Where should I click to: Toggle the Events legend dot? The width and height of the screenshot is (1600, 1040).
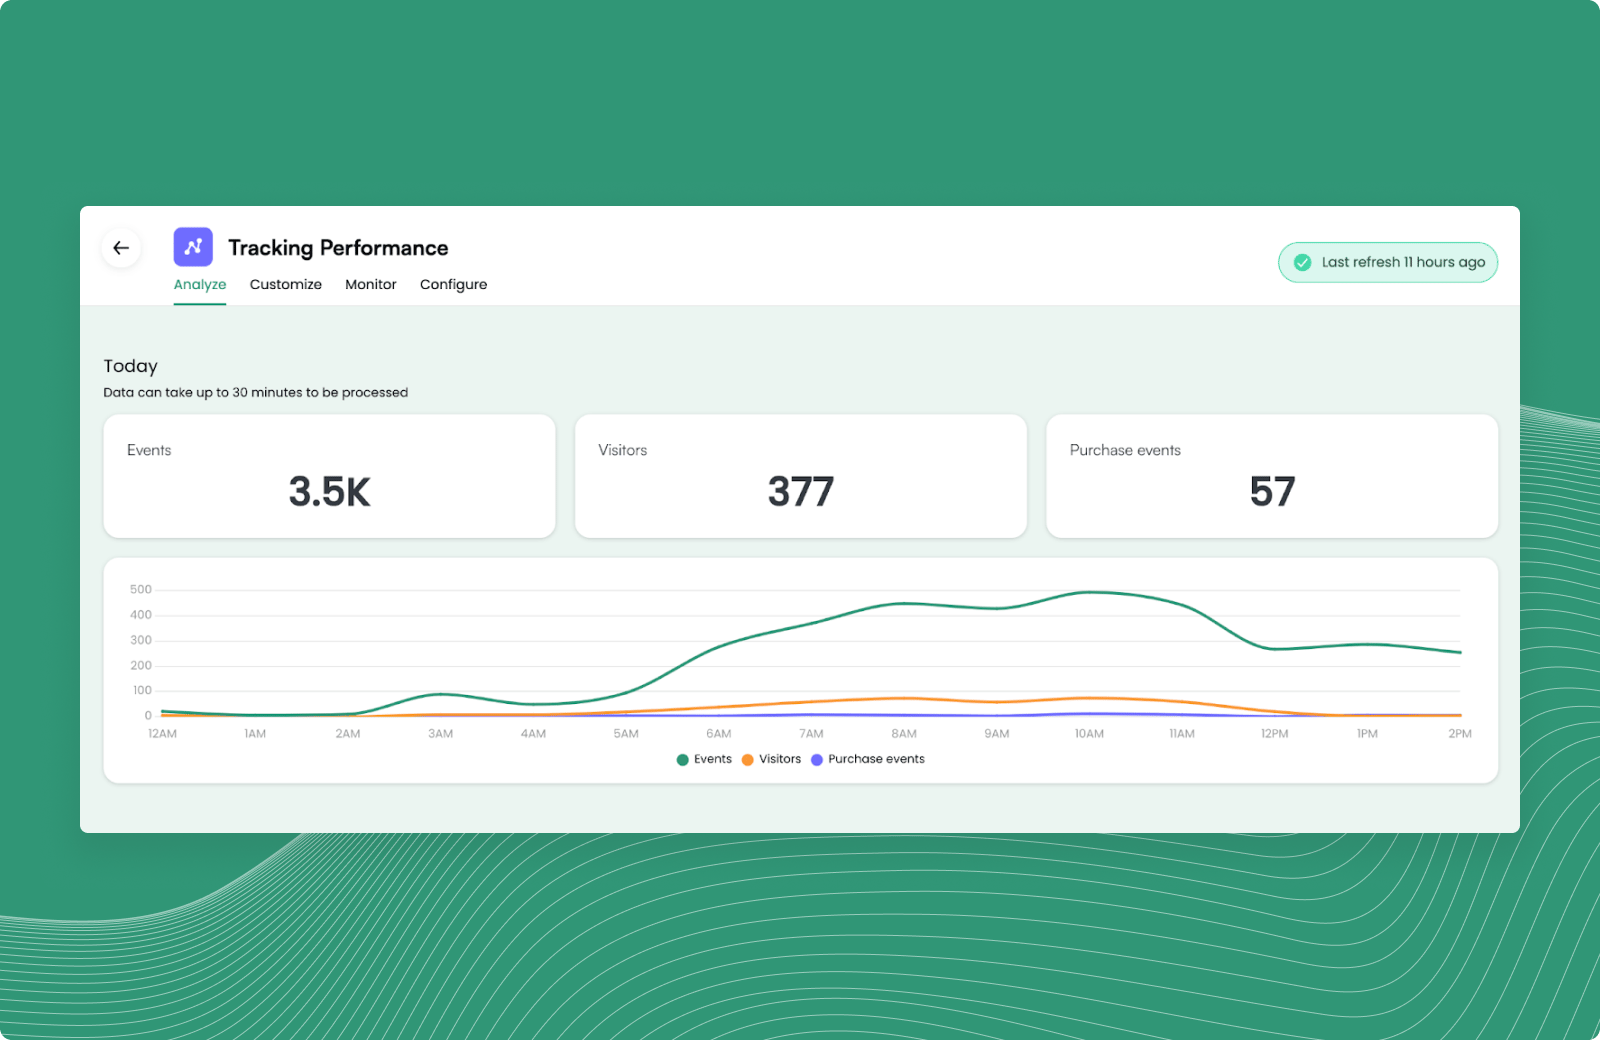[683, 760]
